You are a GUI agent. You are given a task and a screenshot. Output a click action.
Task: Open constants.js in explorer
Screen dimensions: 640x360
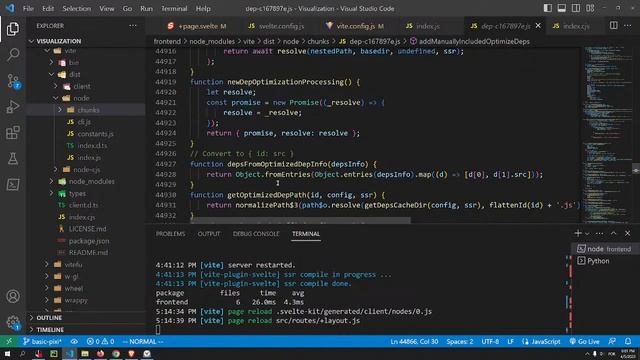click(x=96, y=134)
